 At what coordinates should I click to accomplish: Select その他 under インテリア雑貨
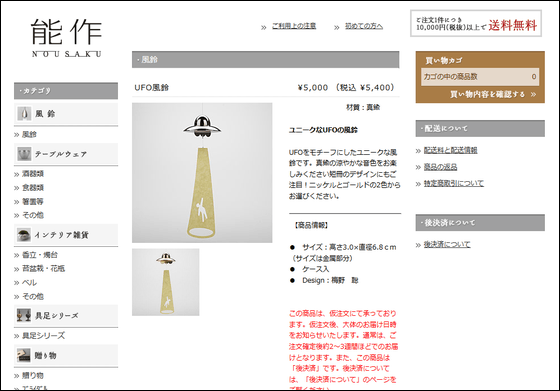coord(33,296)
